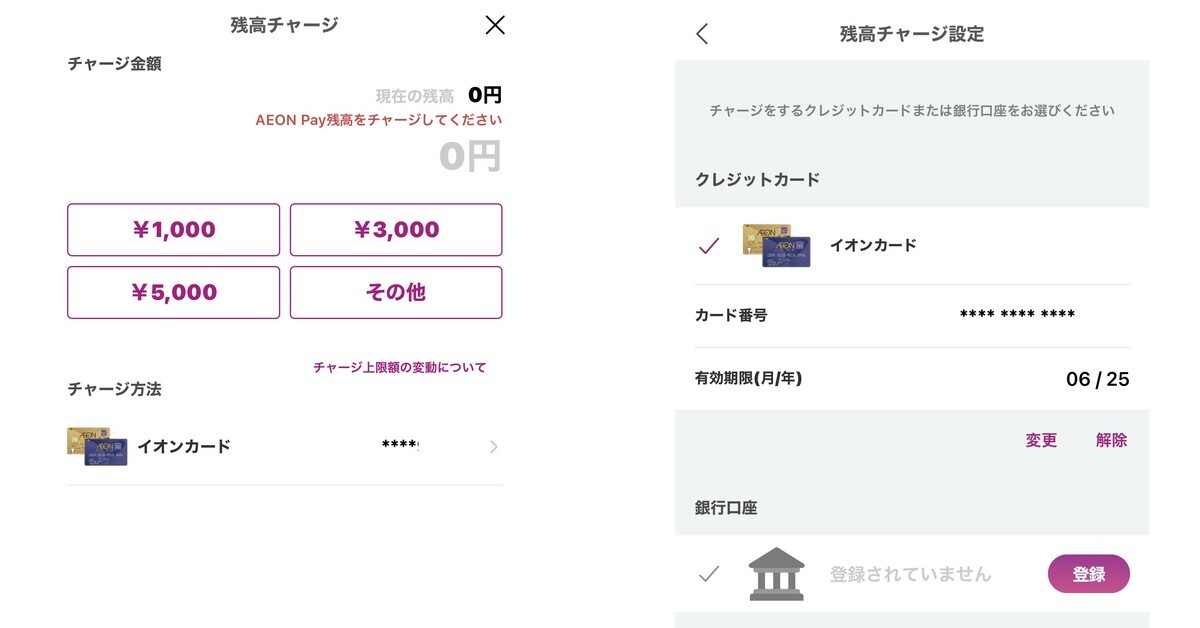Choose the ¥3,000 charge amount
This screenshot has width=1200, height=628.
point(396,230)
